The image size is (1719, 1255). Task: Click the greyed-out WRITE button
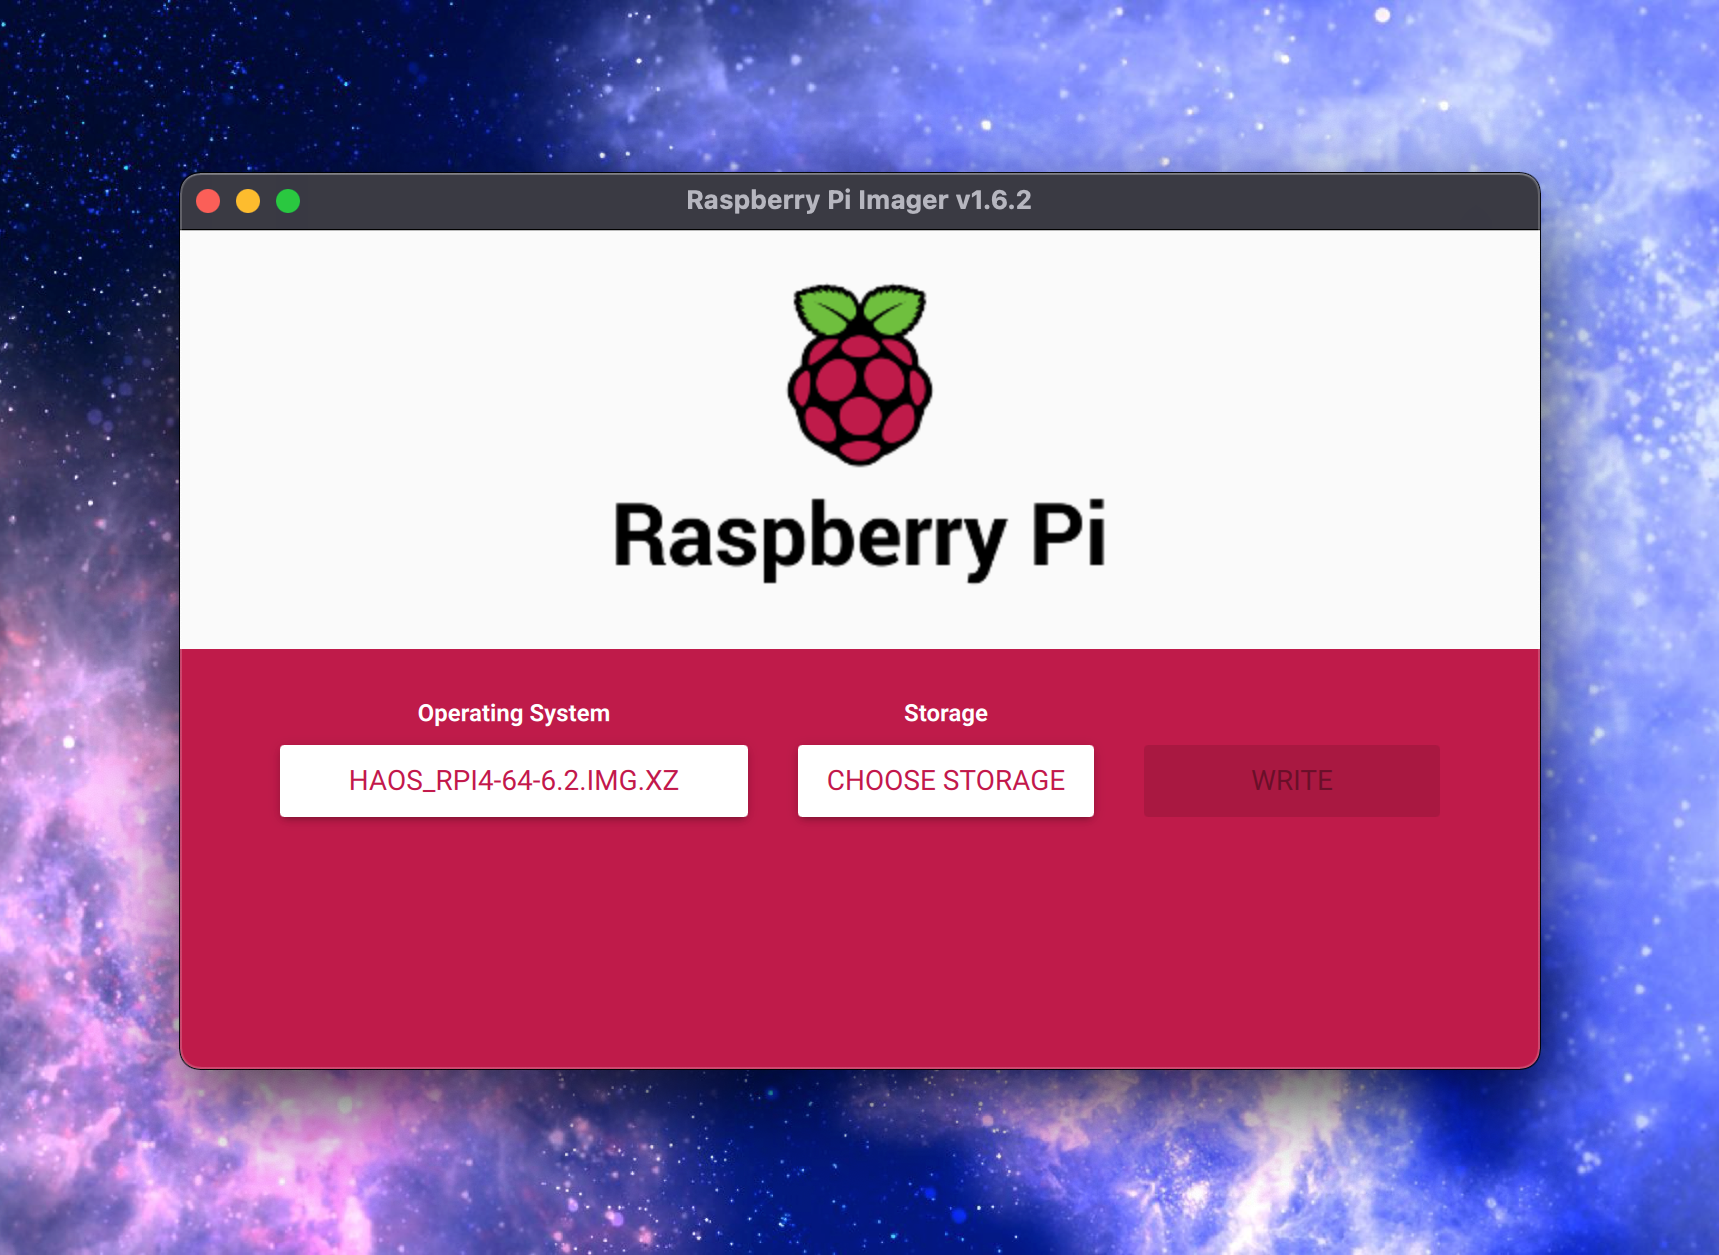(x=1292, y=780)
